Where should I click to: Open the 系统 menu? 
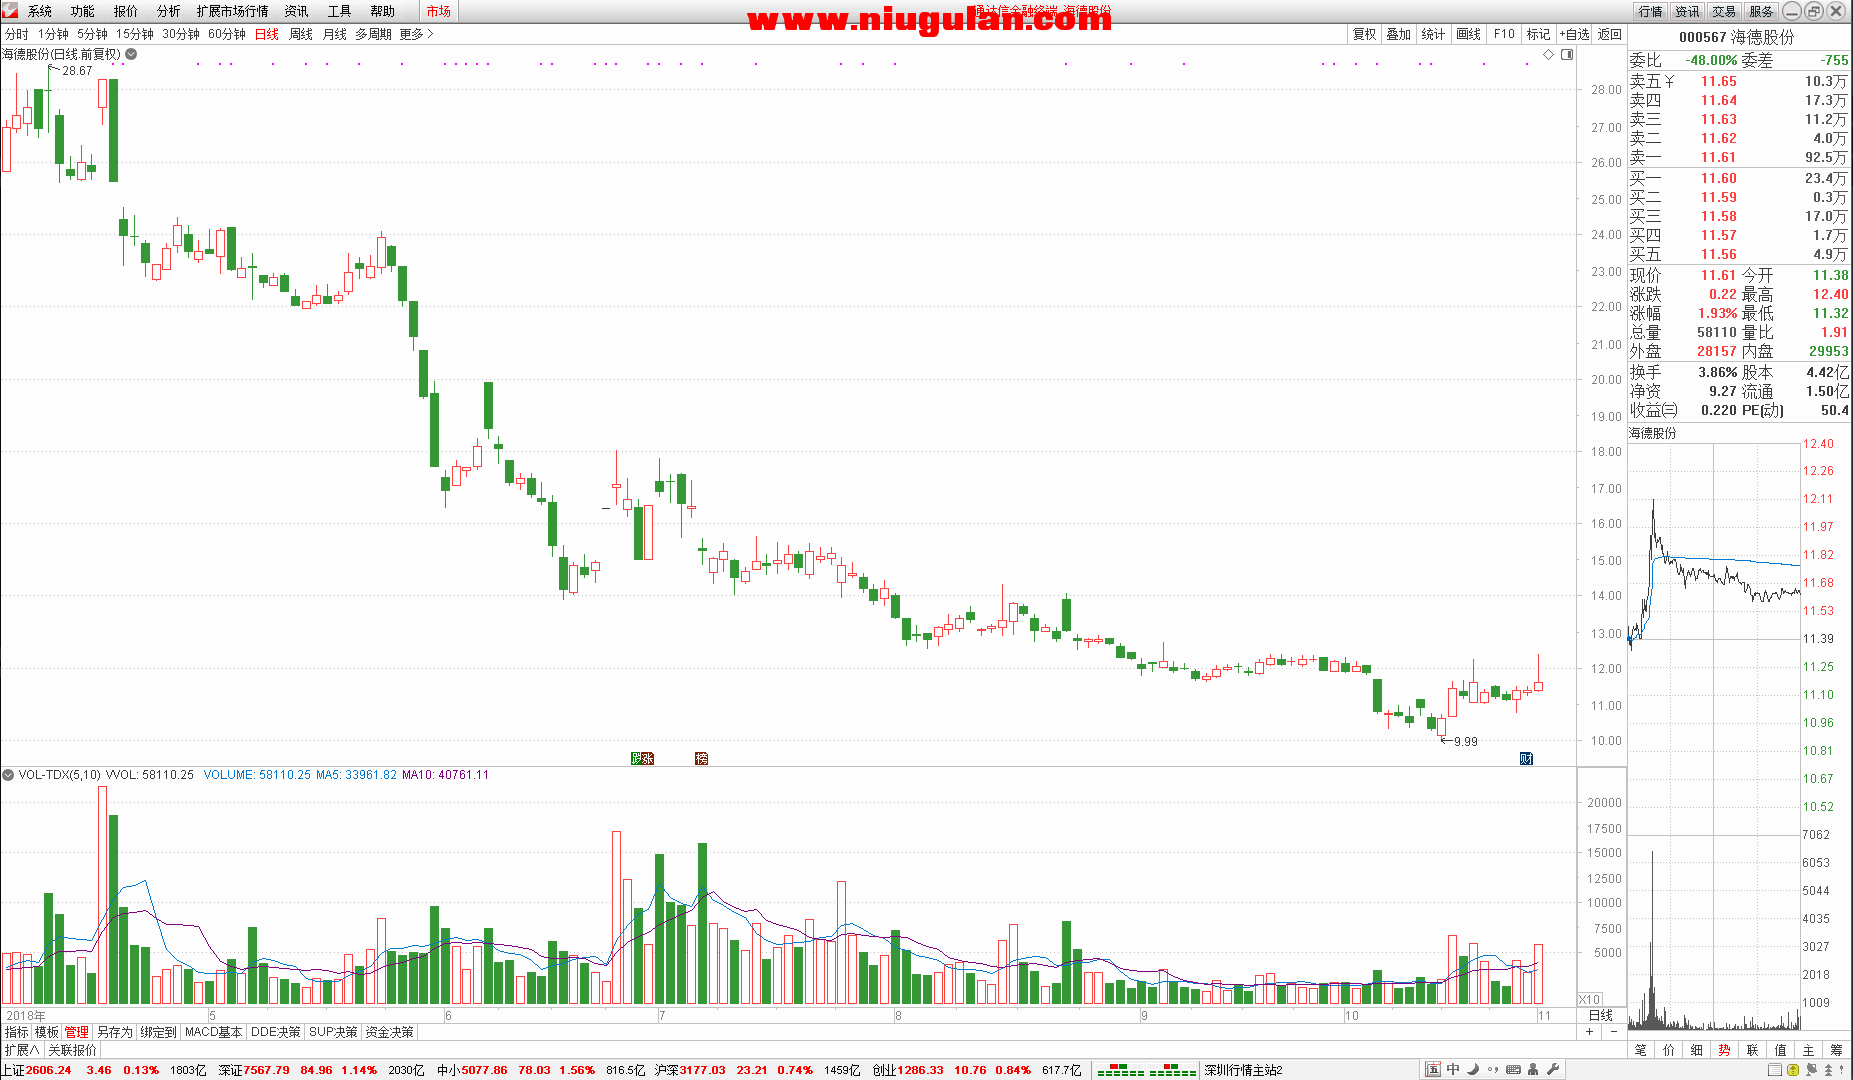[40, 11]
